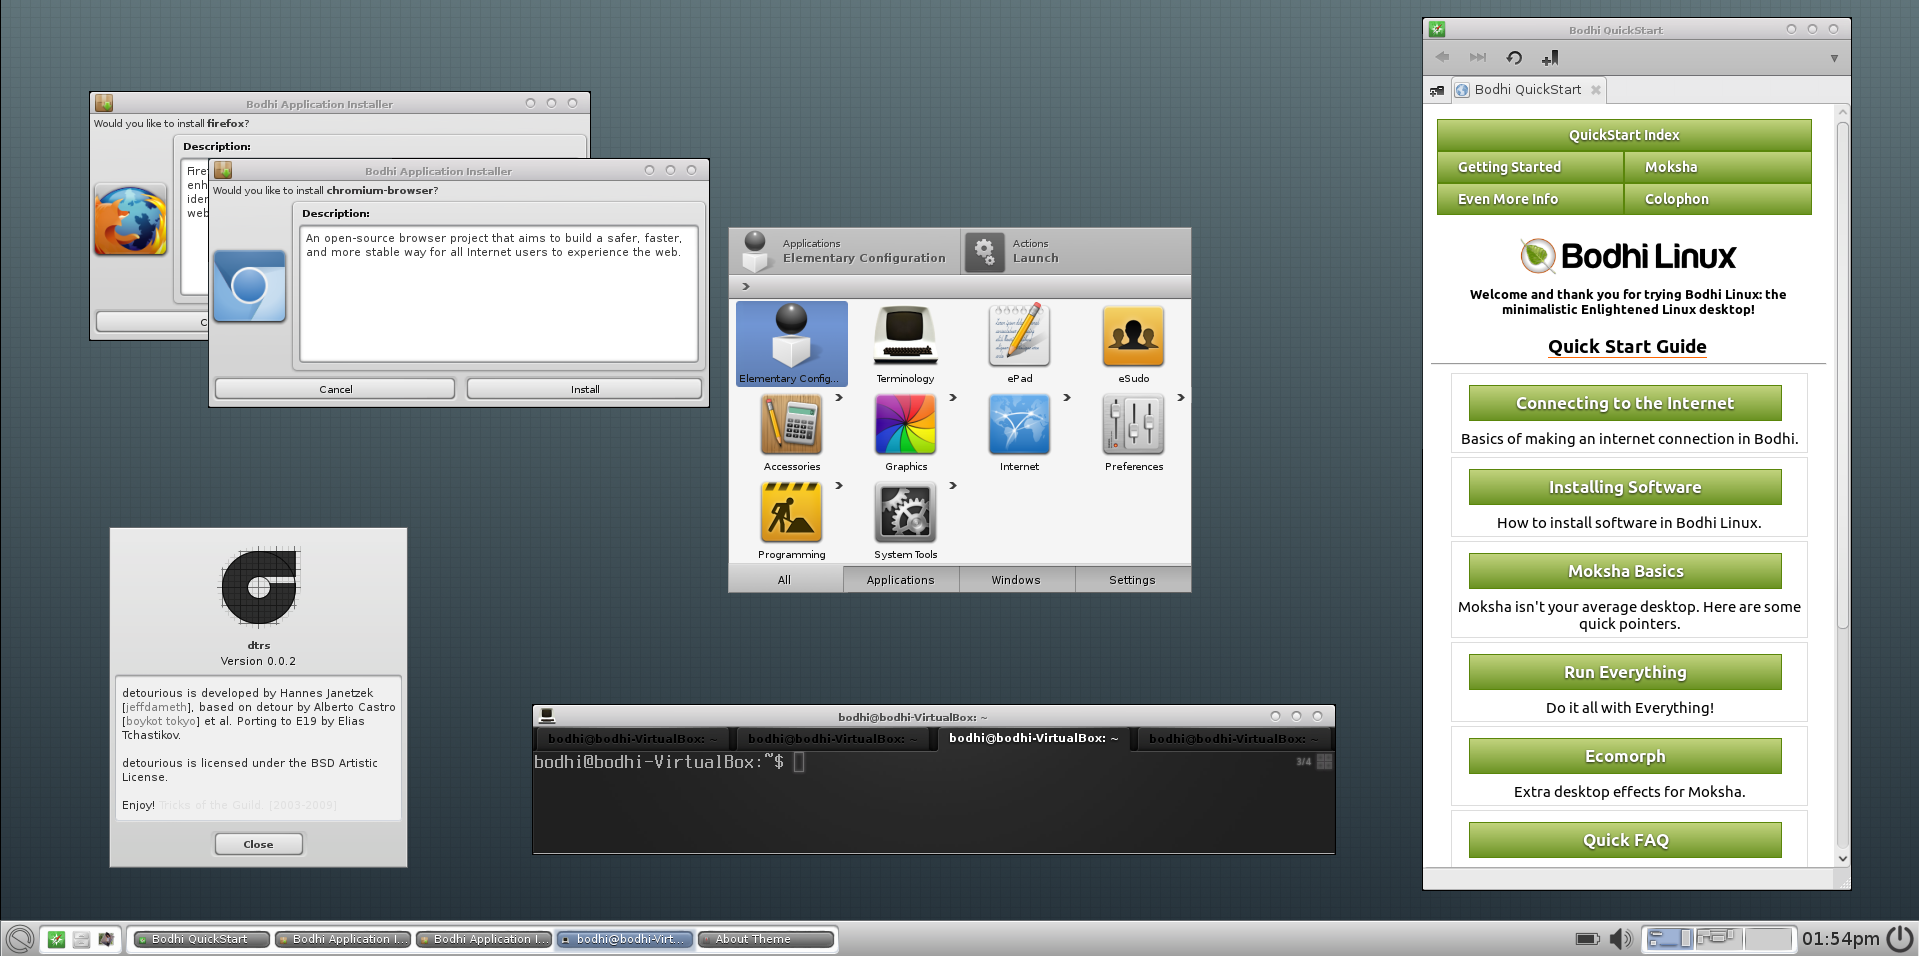Open the Ecomorph guide
The width and height of the screenshot is (1919, 956).
point(1625,756)
